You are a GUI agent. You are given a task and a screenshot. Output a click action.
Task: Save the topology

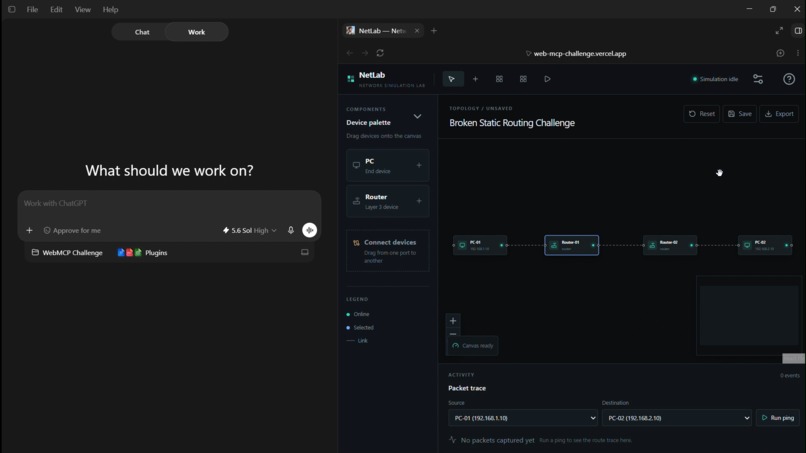tap(740, 114)
